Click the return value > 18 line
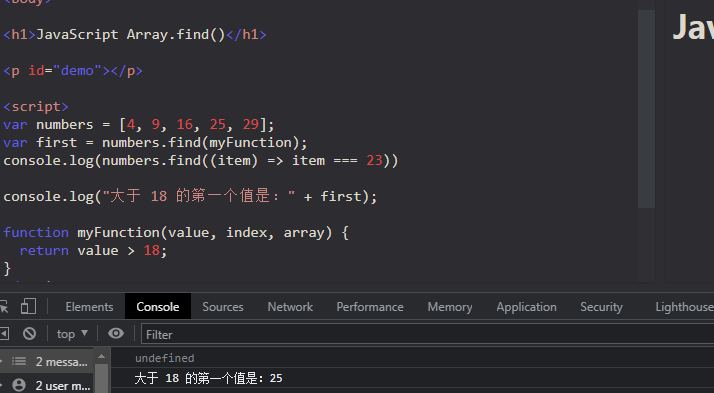The image size is (714, 393). tap(93, 250)
